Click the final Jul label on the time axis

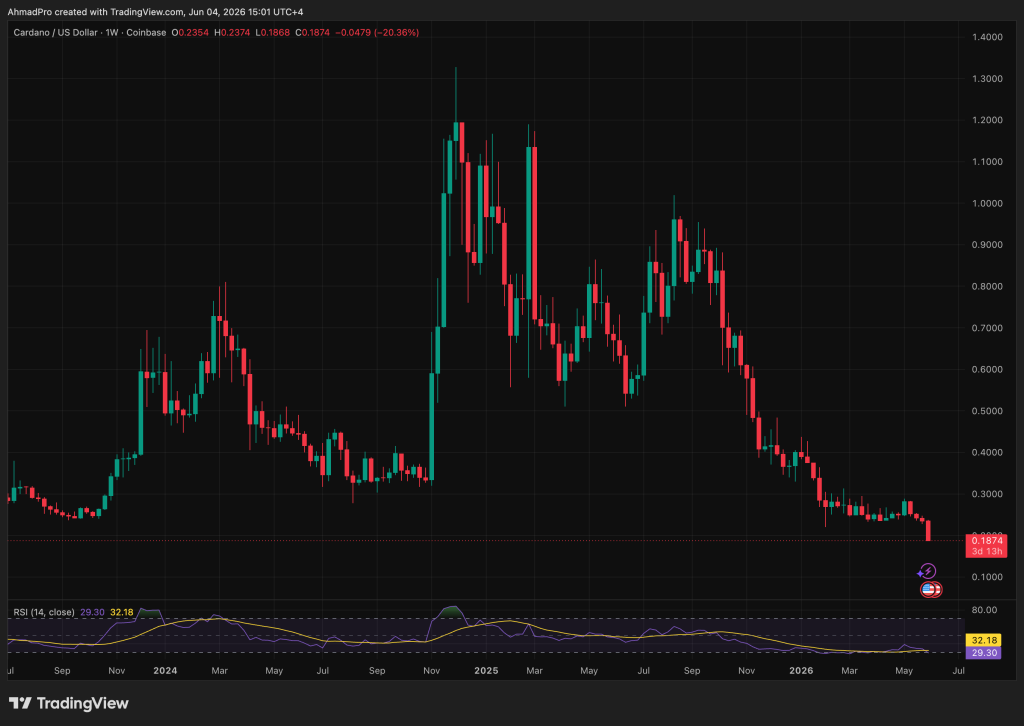[x=959, y=671]
